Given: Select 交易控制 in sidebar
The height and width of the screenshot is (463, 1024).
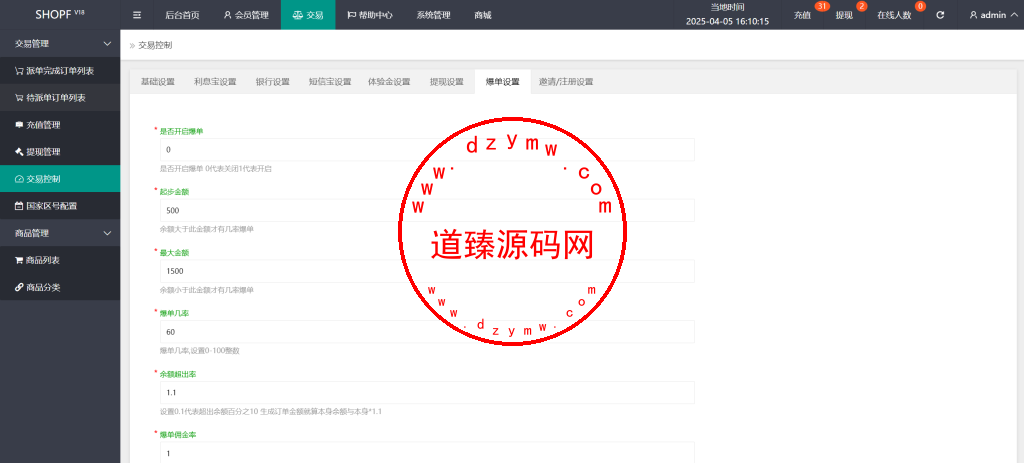Looking at the screenshot, I should tap(60, 179).
